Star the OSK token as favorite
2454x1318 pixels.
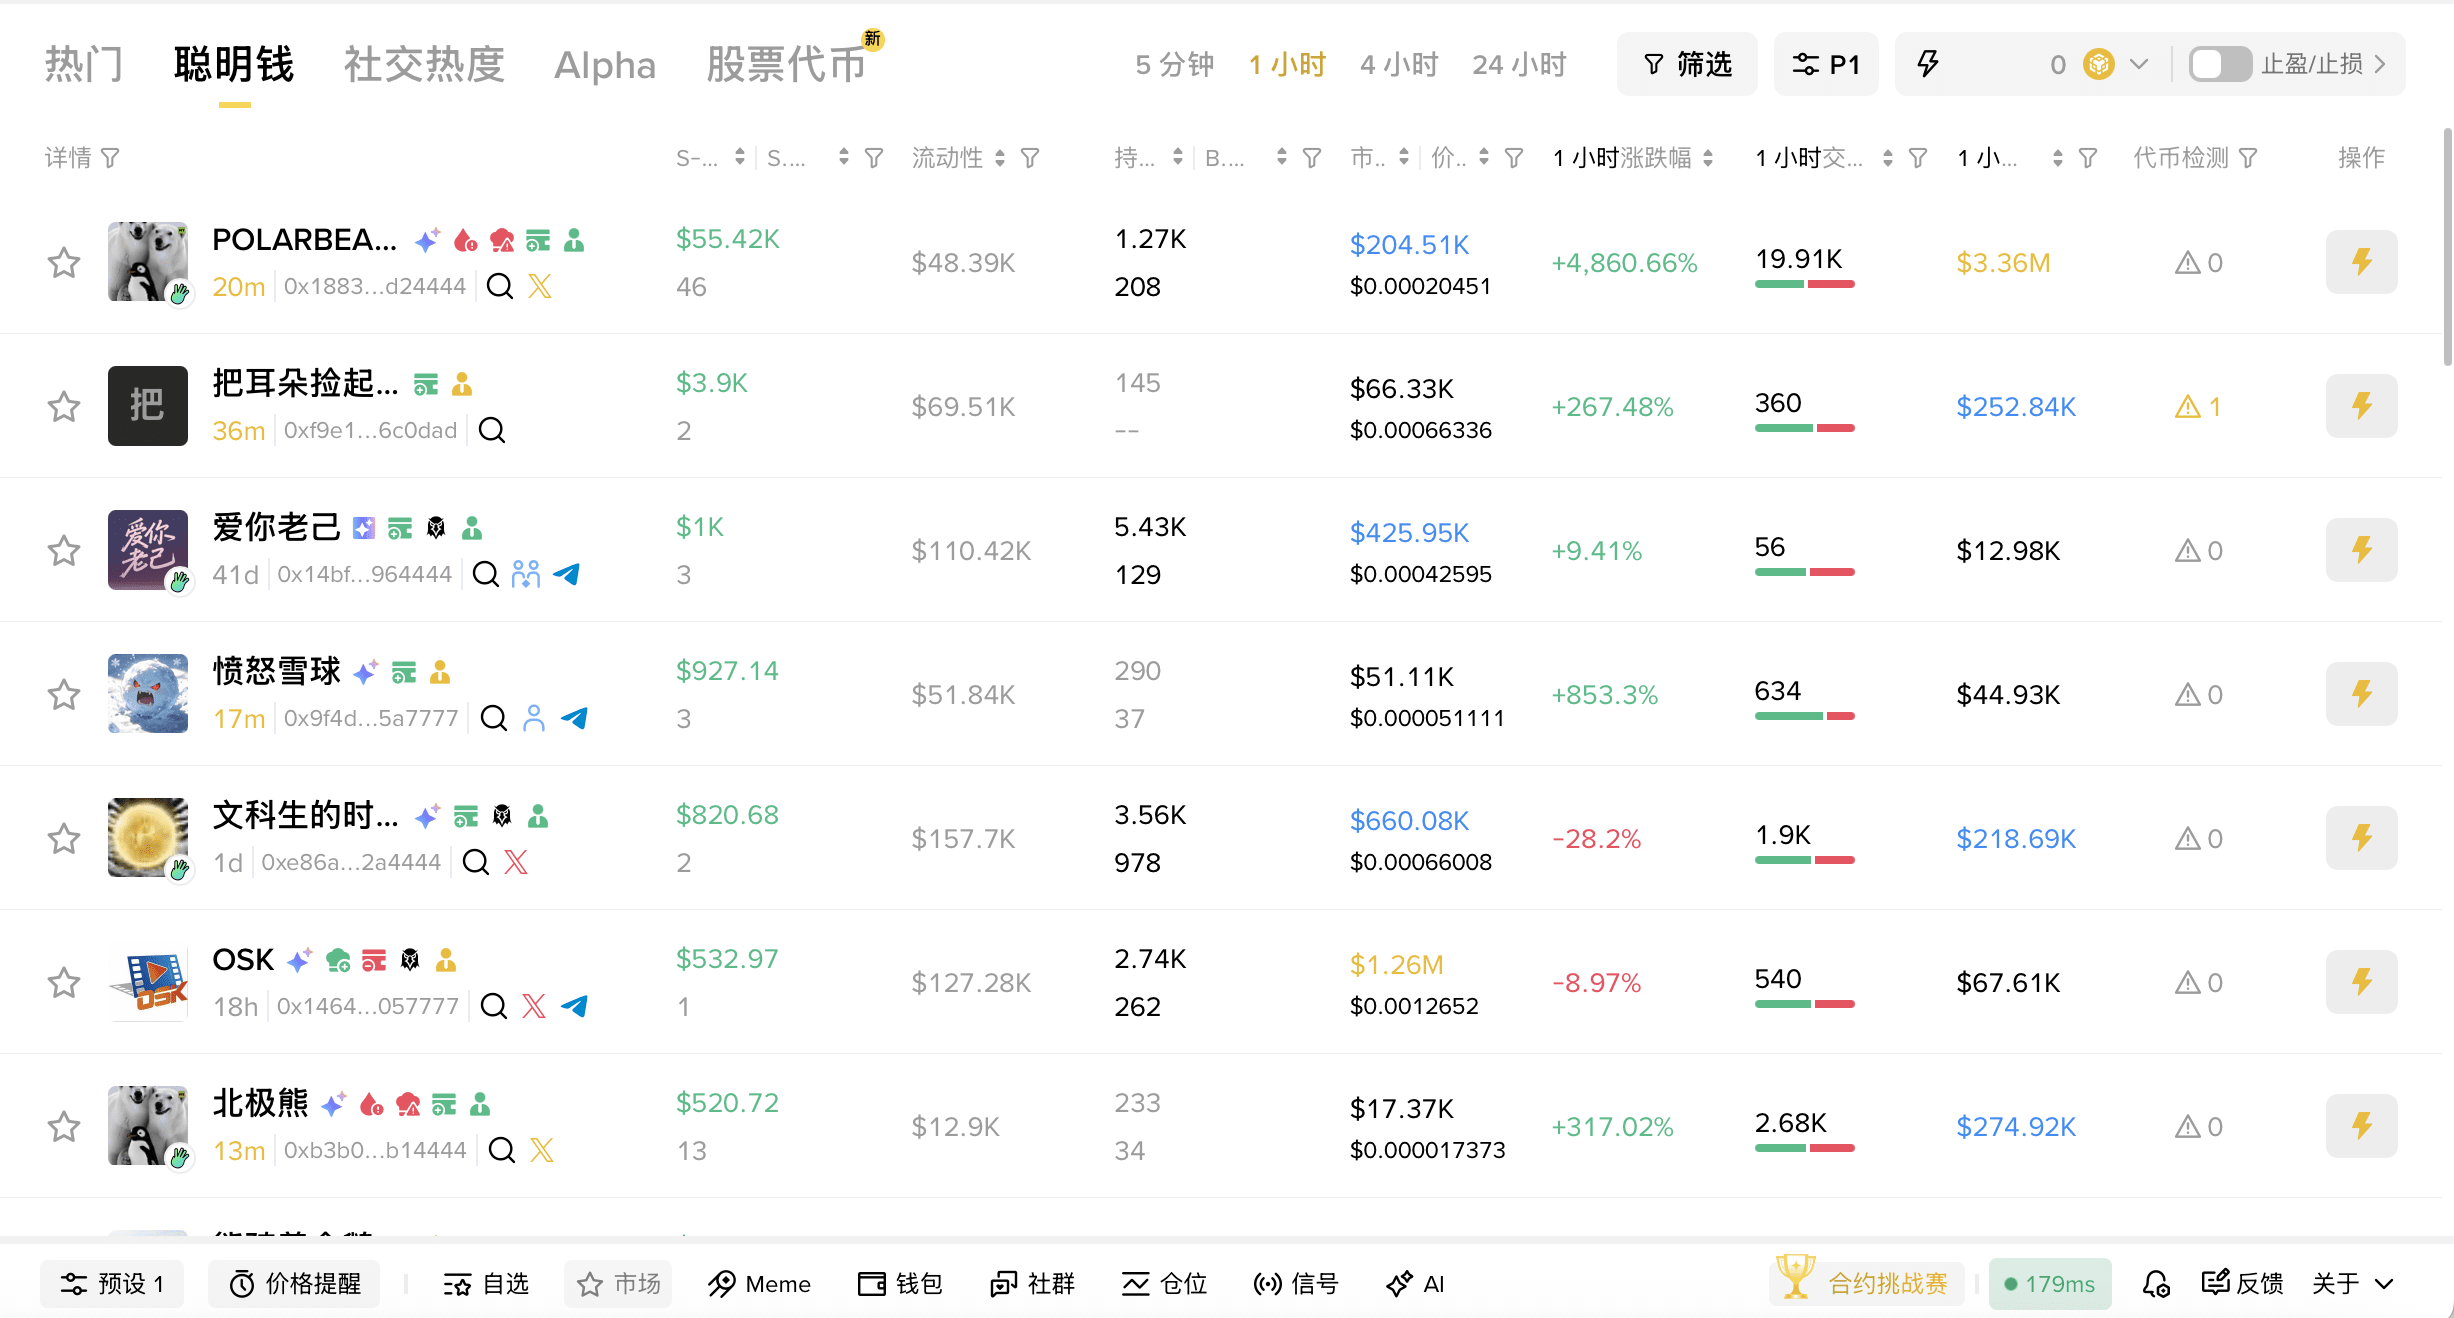(64, 982)
